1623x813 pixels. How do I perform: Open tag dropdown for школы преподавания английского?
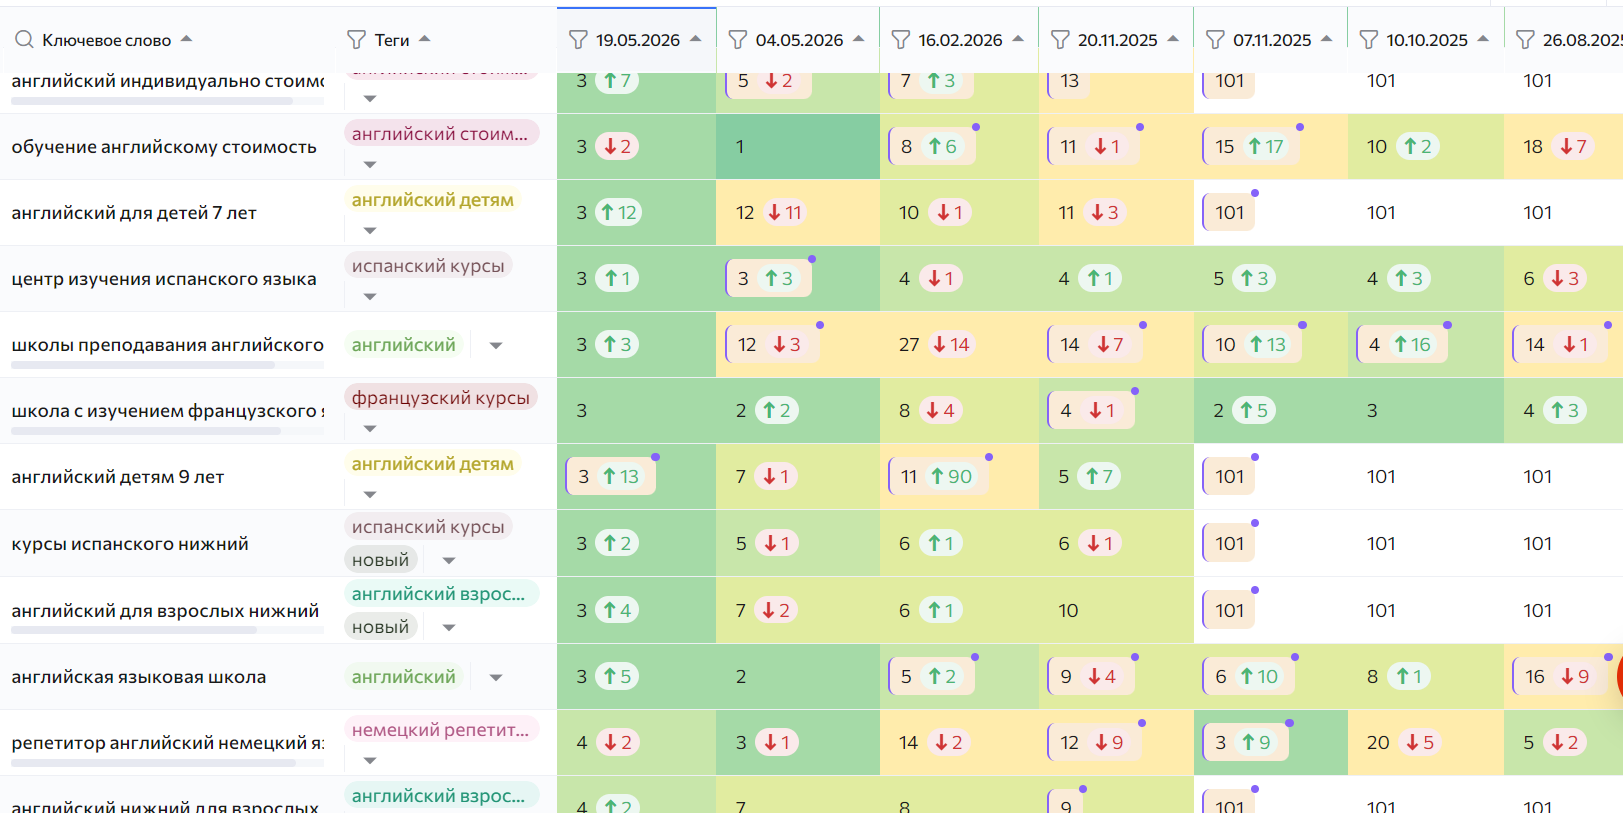496,345
